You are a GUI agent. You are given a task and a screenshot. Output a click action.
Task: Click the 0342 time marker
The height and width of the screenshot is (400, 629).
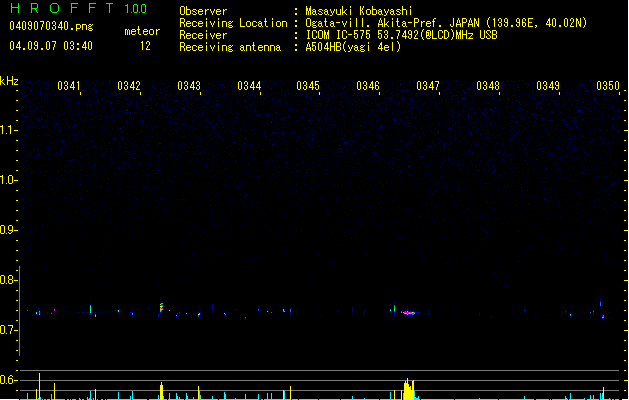tap(129, 86)
